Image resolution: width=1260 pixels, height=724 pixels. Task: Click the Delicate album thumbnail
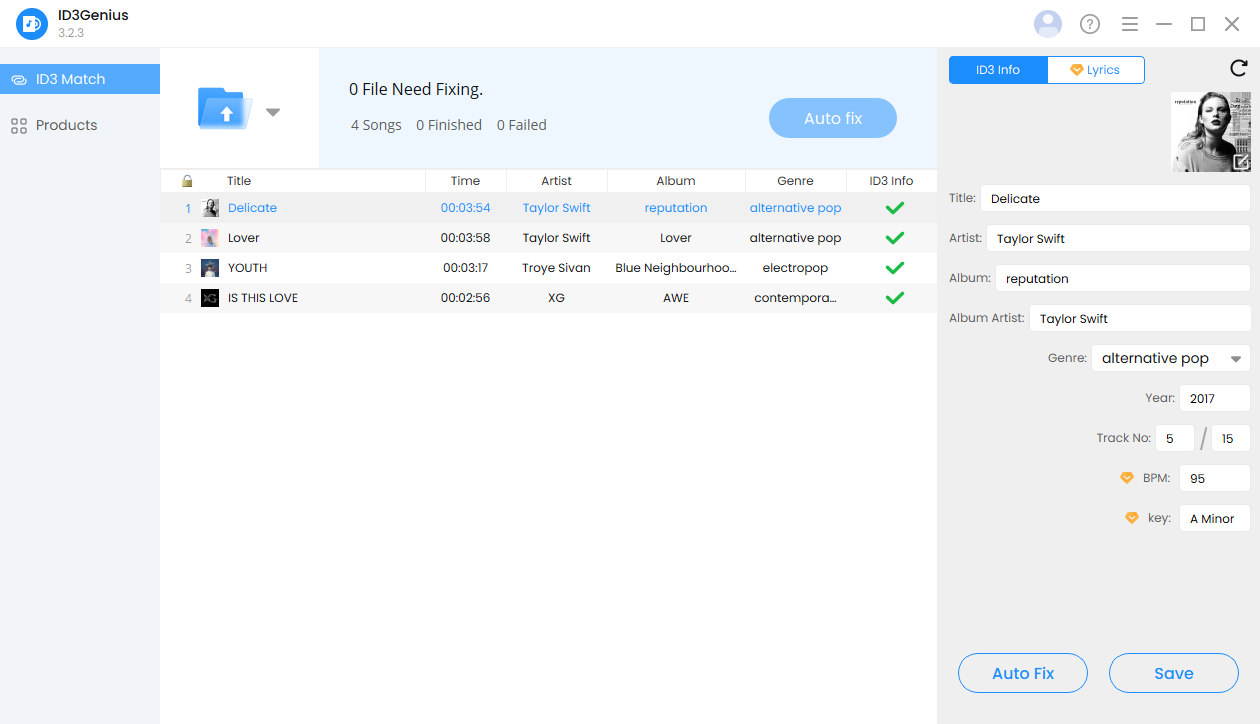click(x=210, y=208)
